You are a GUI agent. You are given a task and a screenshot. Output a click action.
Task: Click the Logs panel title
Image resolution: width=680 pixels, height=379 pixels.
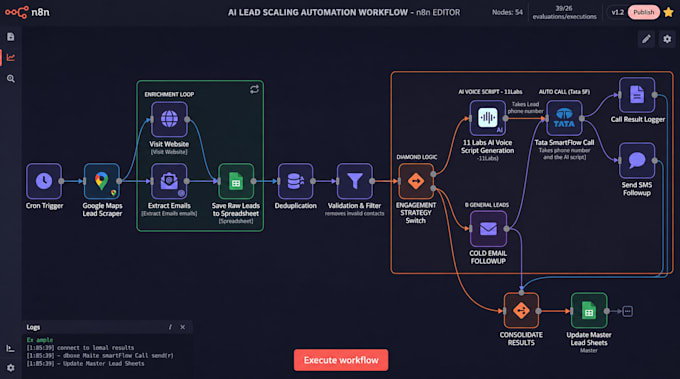[x=33, y=327]
